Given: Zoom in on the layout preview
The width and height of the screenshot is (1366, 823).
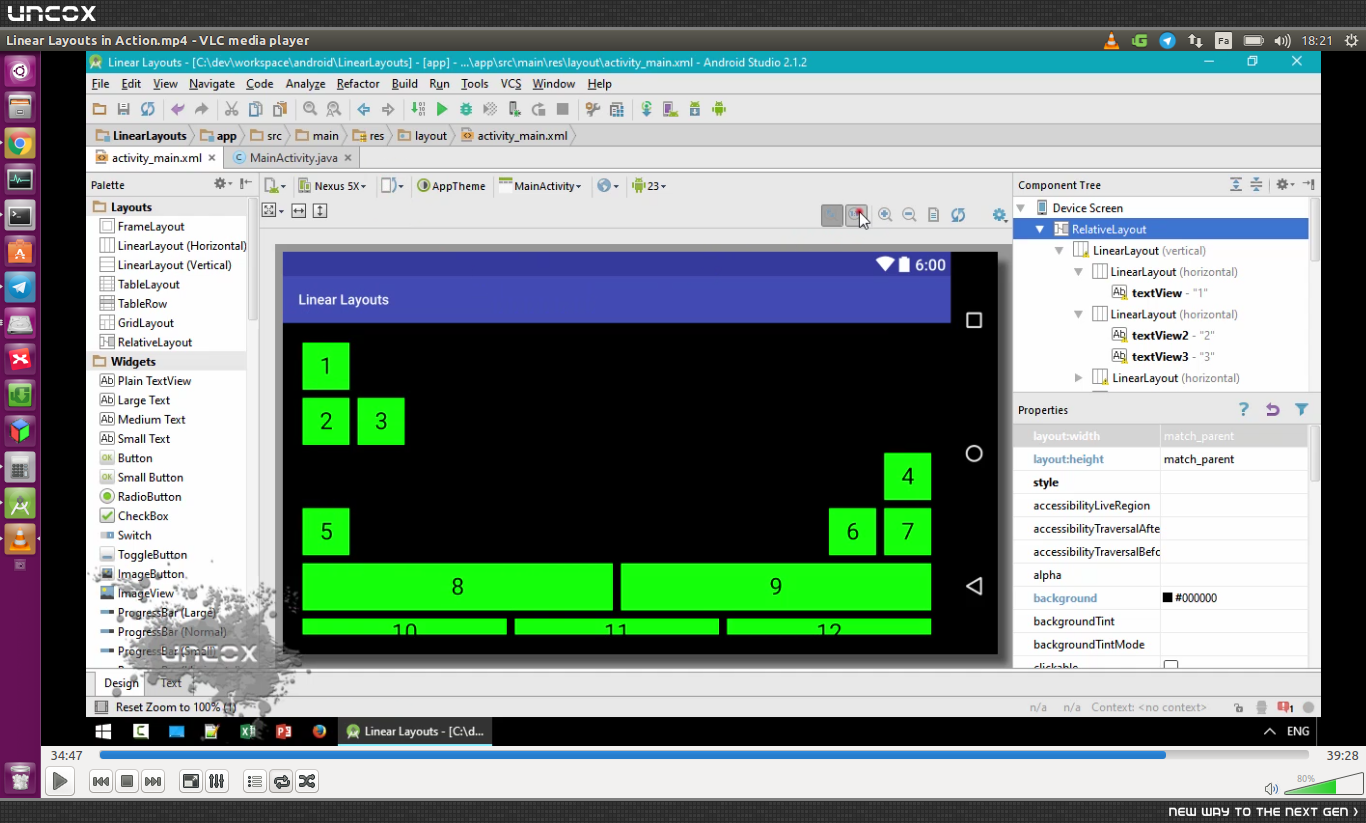Looking at the screenshot, I should pos(885,215).
